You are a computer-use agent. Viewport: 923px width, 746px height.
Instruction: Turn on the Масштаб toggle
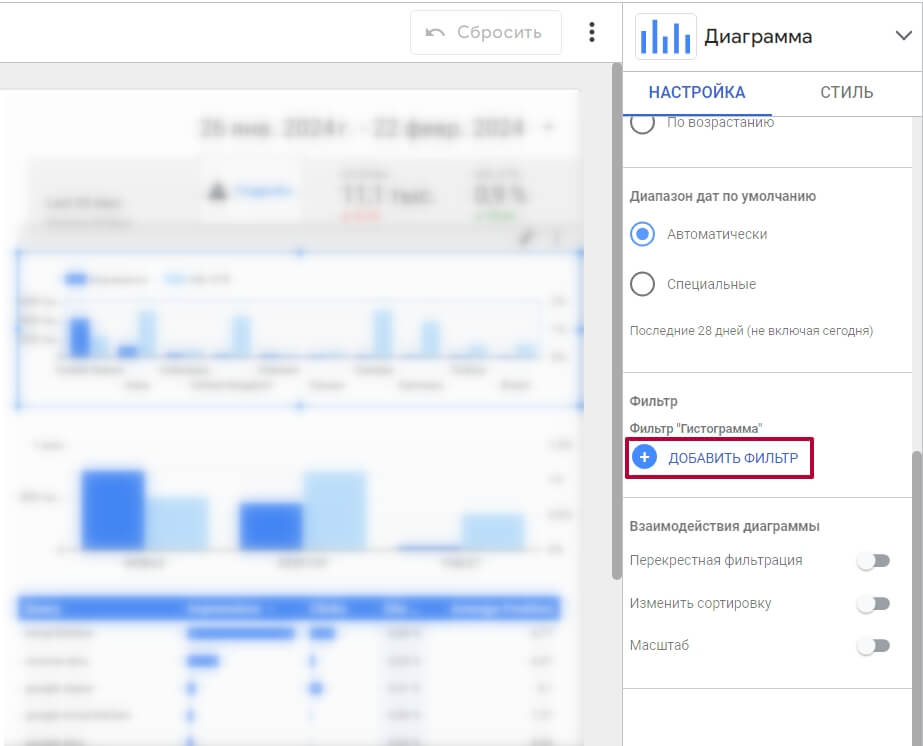point(874,646)
